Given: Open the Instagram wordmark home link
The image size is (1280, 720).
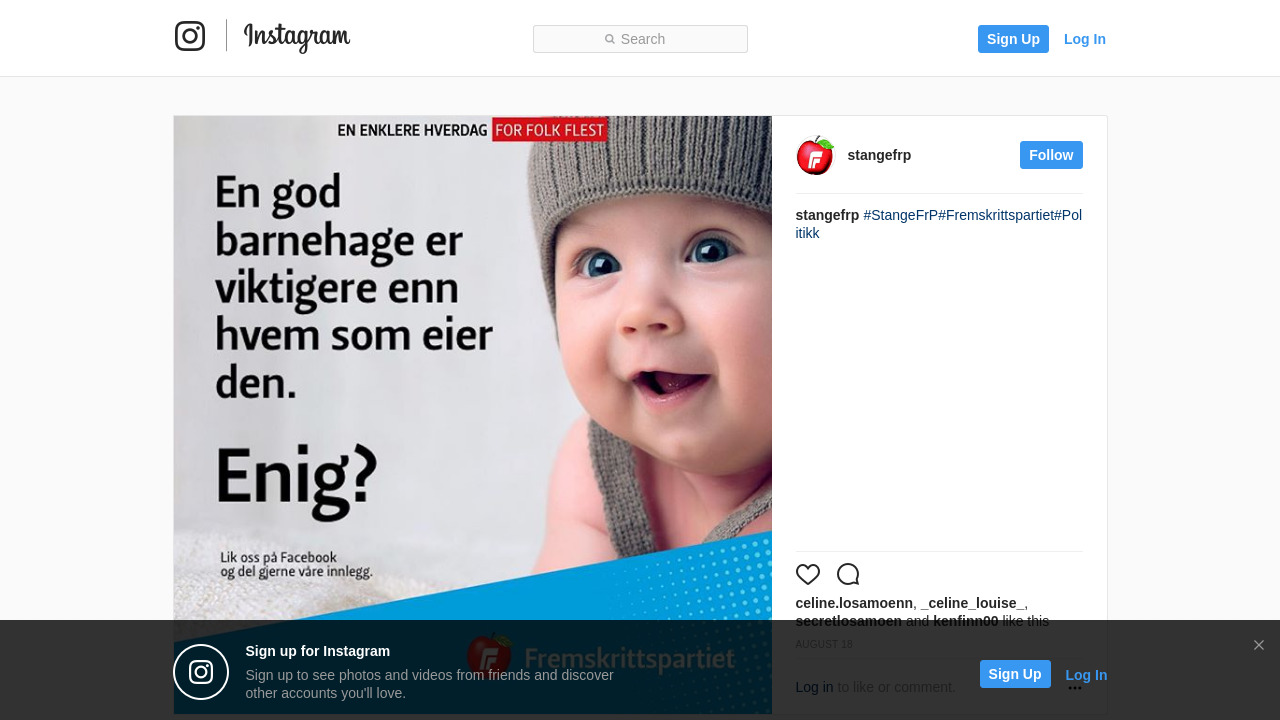Looking at the screenshot, I should point(297,37).
